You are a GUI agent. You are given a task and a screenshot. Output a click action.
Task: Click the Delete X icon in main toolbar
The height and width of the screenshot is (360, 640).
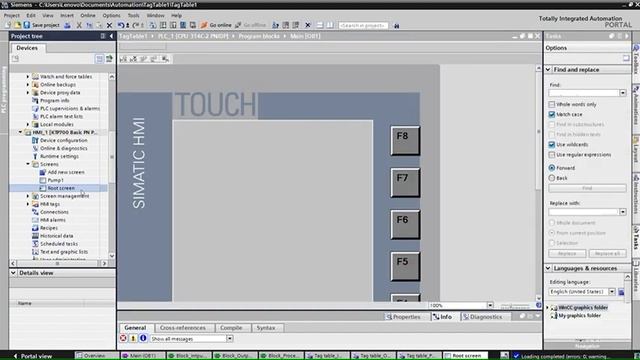[x=109, y=25]
